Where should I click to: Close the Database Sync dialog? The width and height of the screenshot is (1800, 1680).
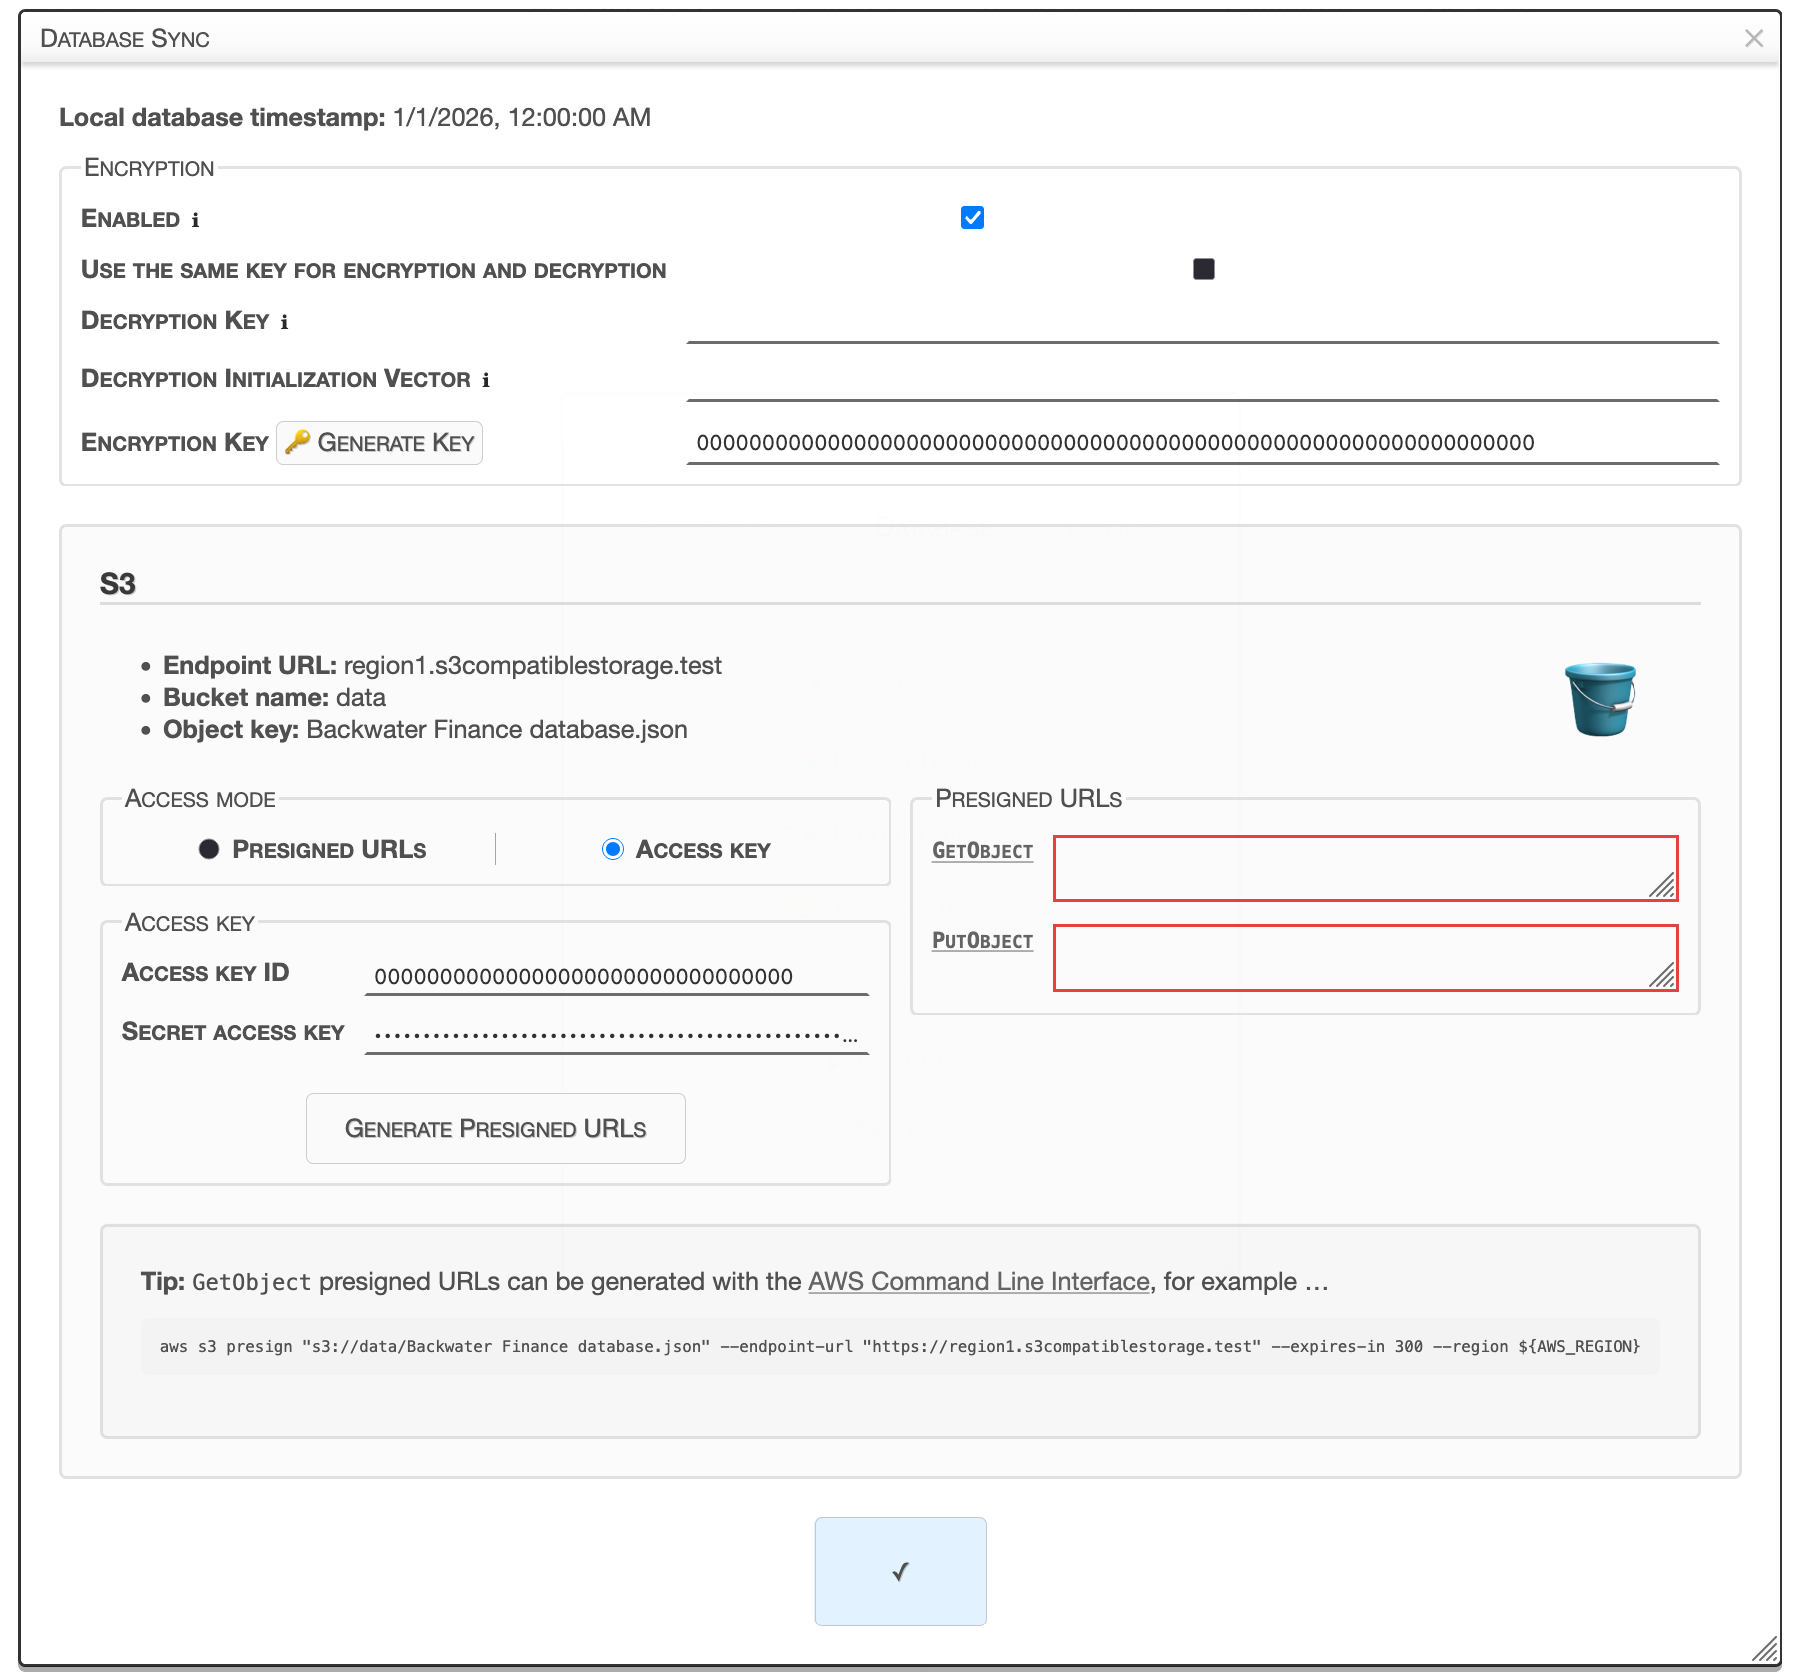1753,39
